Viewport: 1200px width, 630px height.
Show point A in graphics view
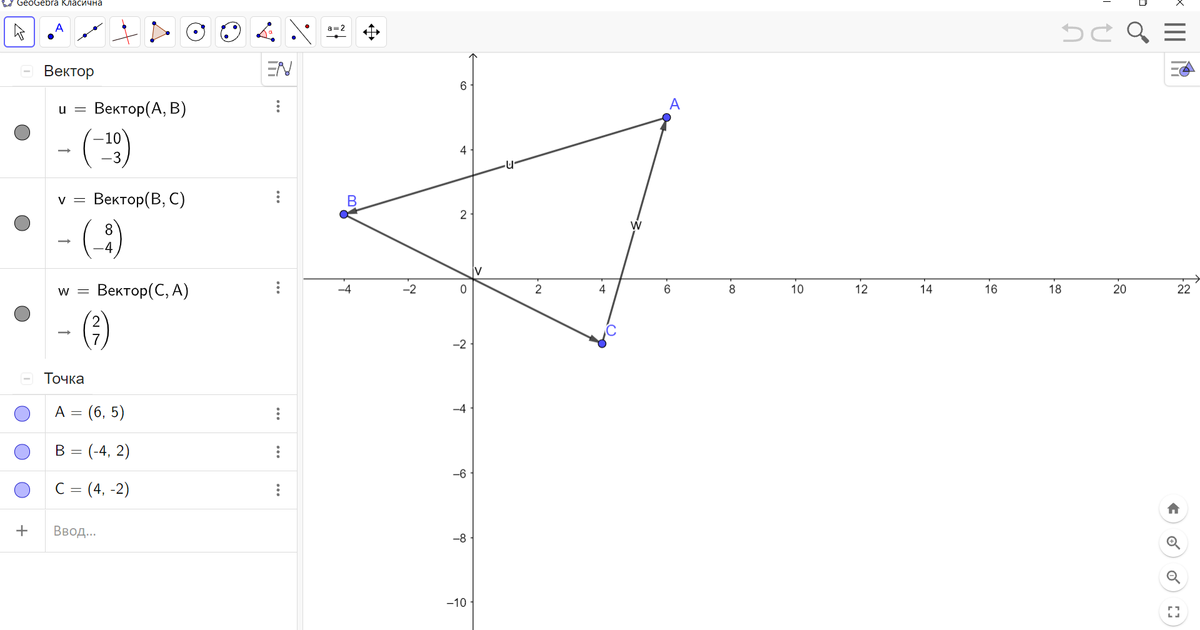pos(22,413)
